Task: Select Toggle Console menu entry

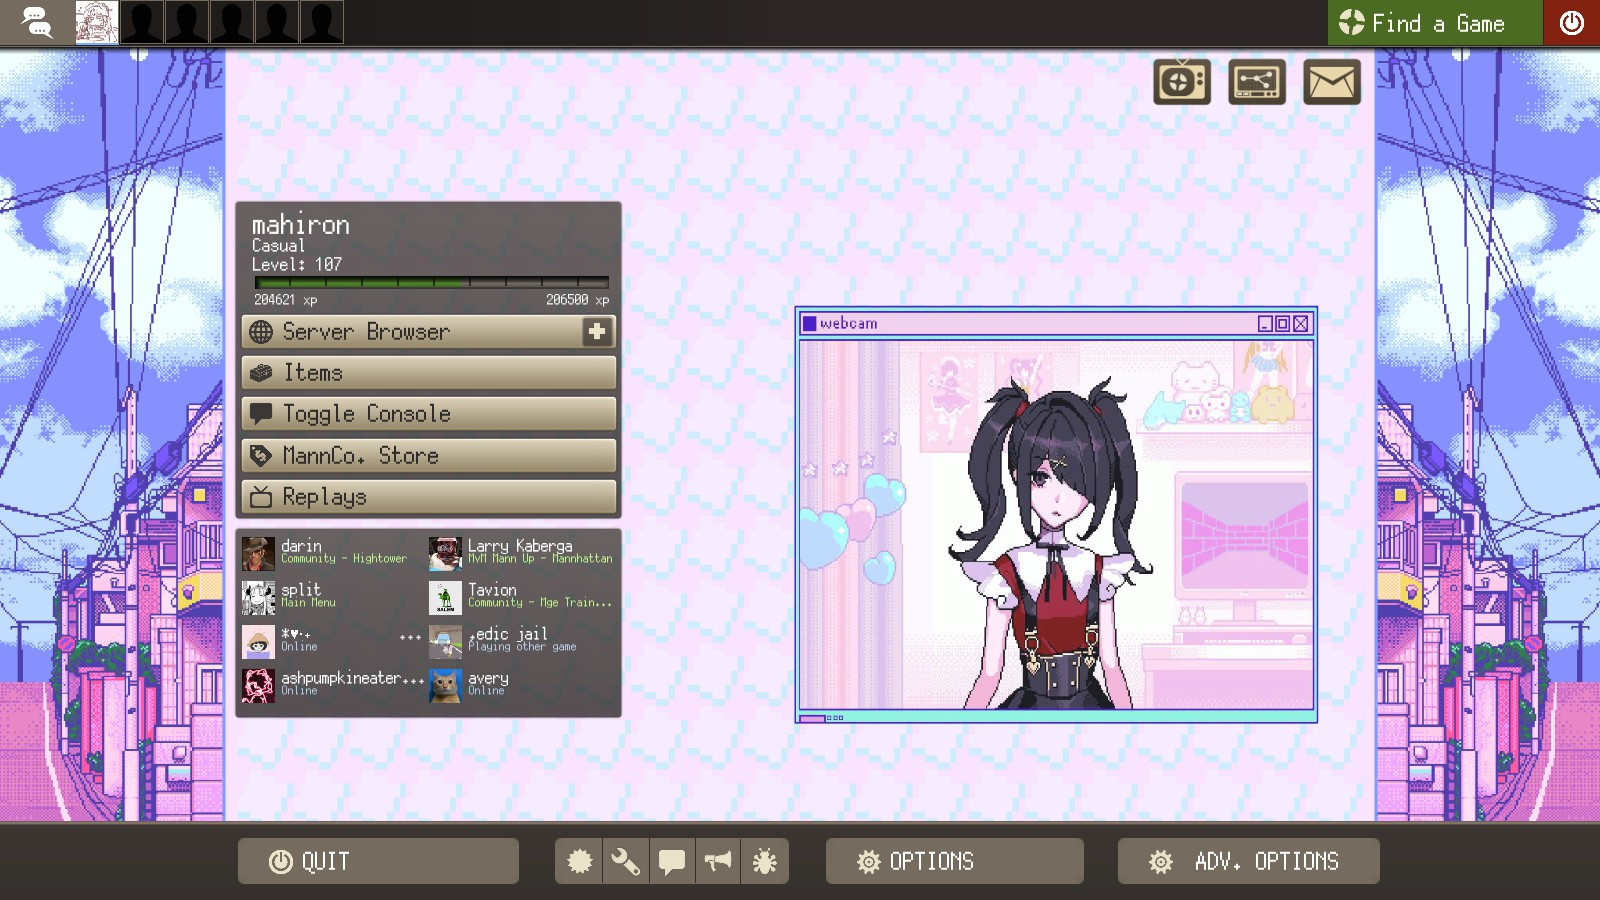Action: click(x=429, y=414)
